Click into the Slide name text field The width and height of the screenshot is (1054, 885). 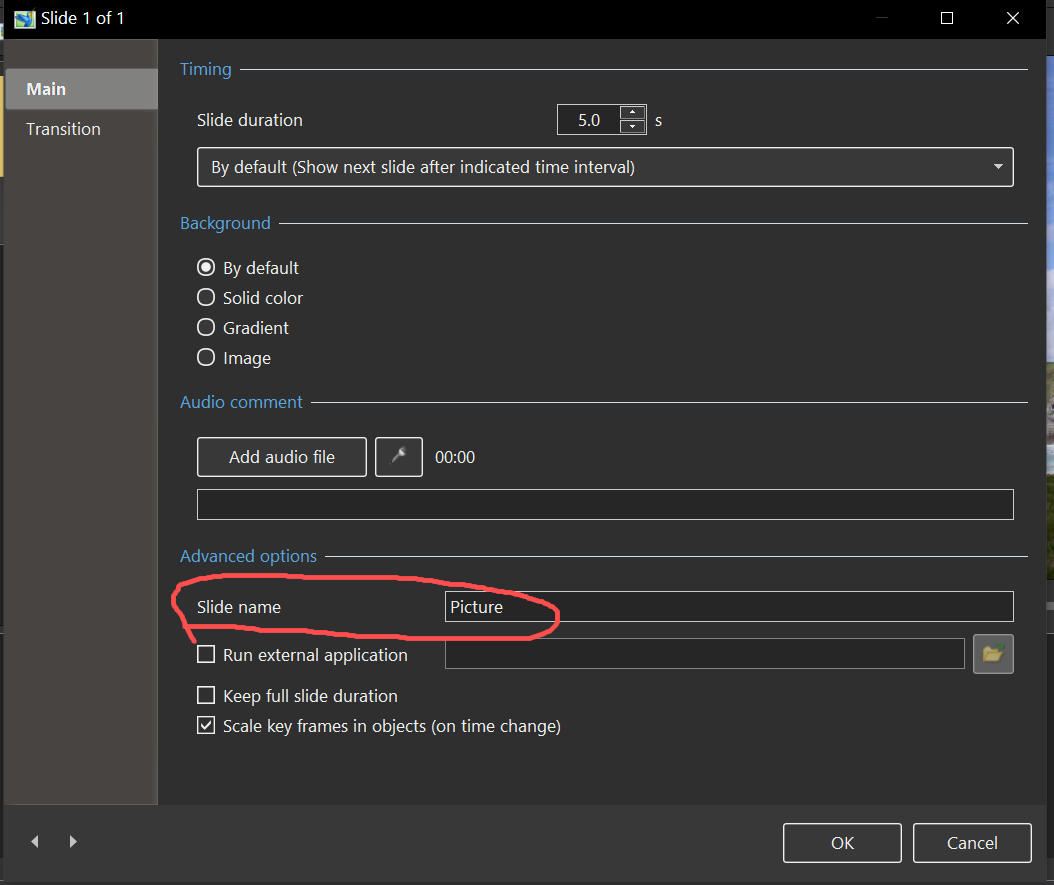tap(728, 607)
